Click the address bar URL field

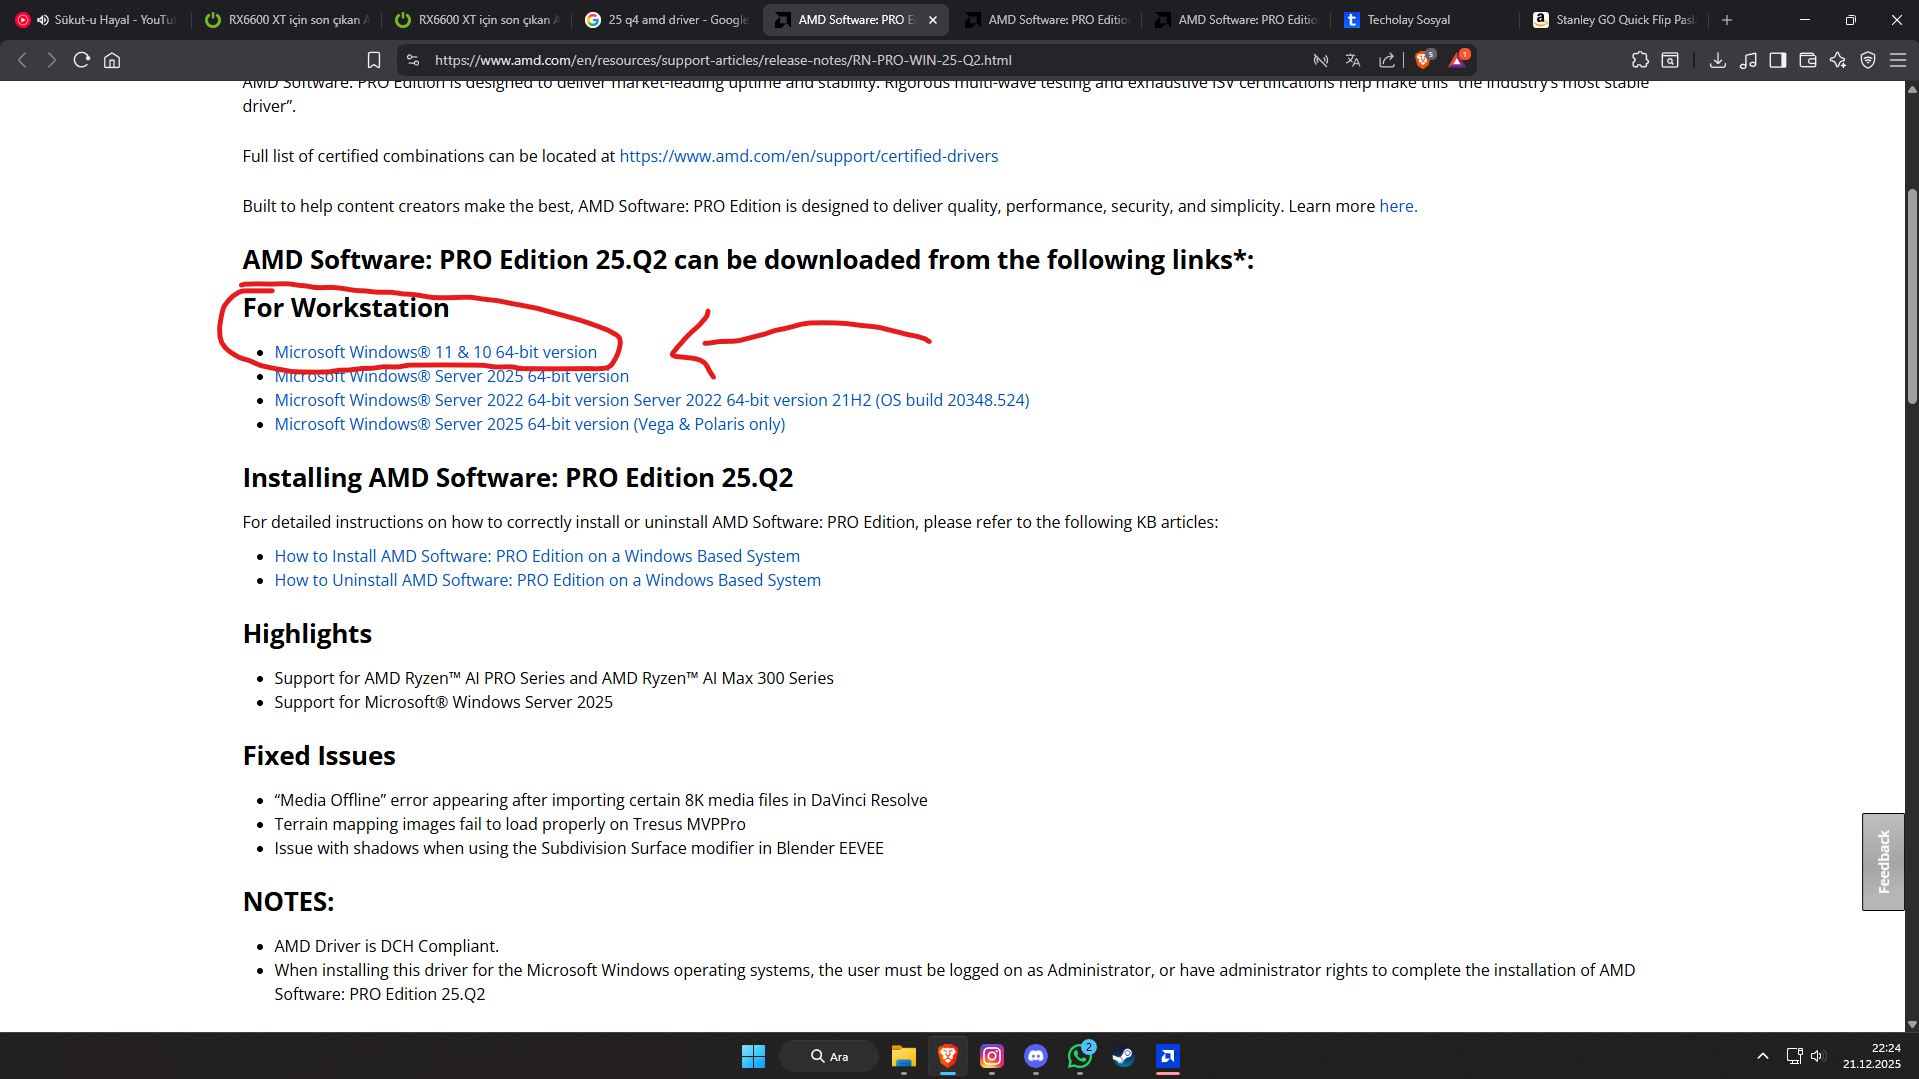723,60
